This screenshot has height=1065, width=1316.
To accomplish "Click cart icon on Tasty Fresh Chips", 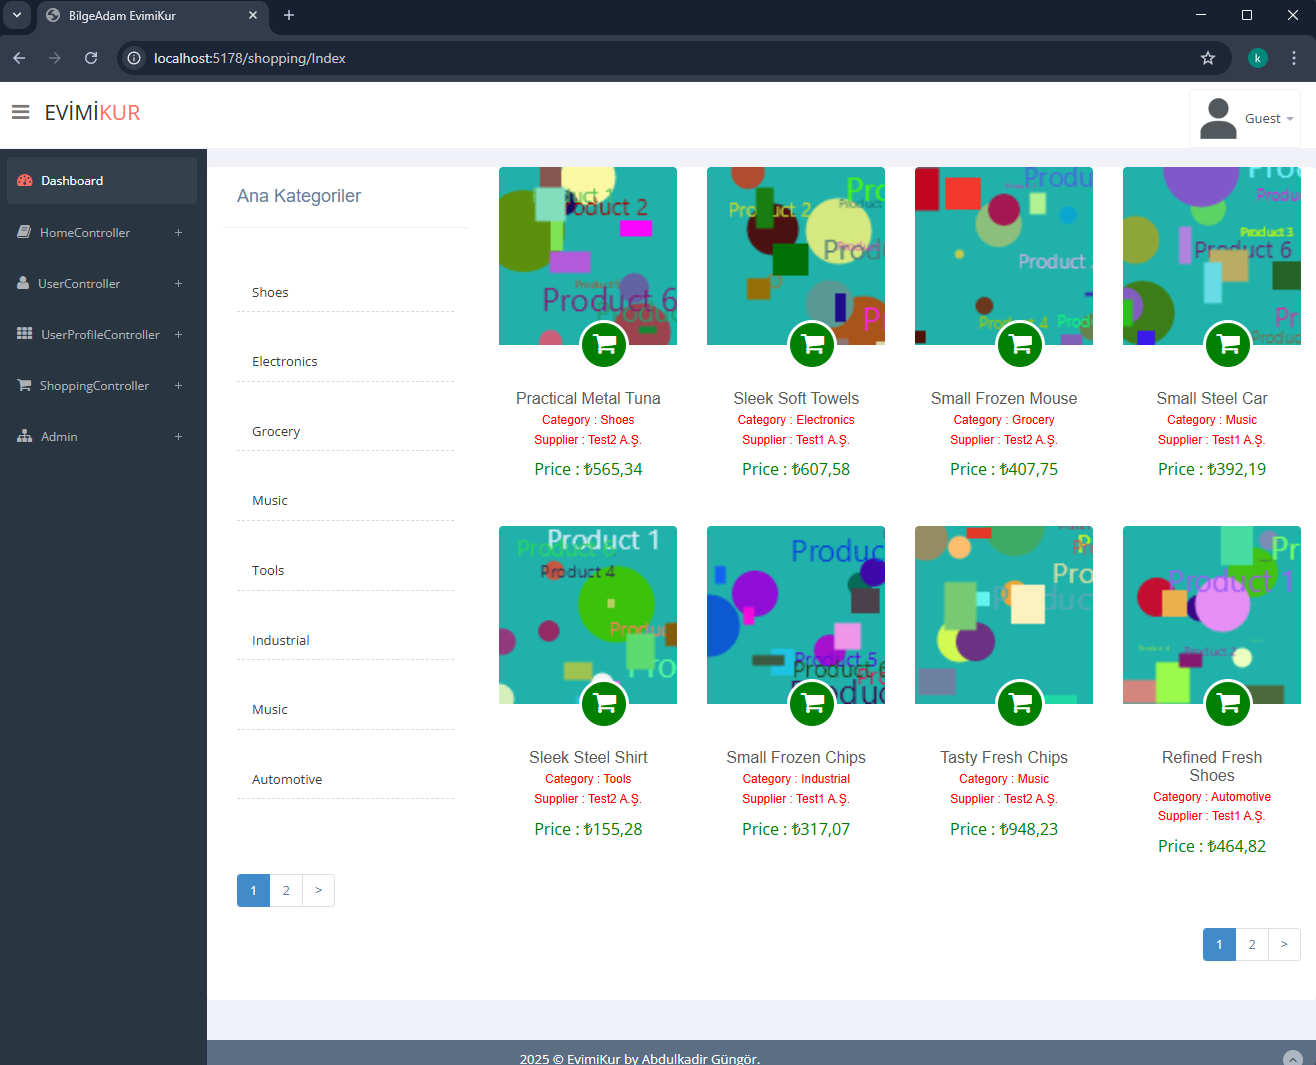I will pyautogui.click(x=1020, y=704).
